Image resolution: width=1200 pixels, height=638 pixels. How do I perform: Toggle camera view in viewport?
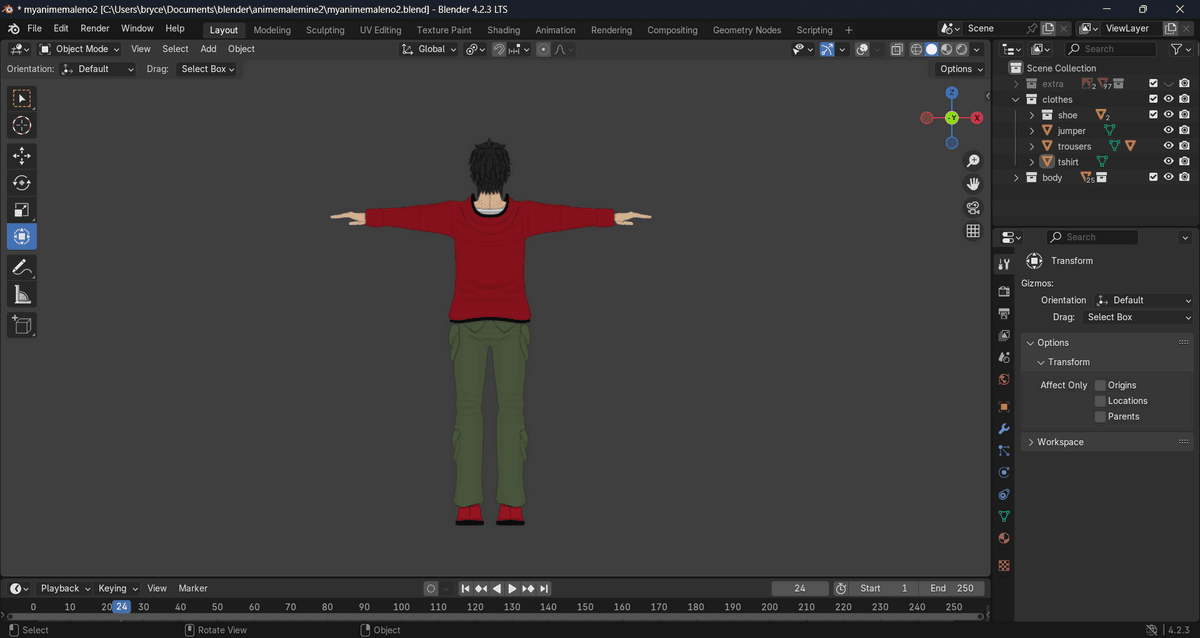click(x=972, y=208)
